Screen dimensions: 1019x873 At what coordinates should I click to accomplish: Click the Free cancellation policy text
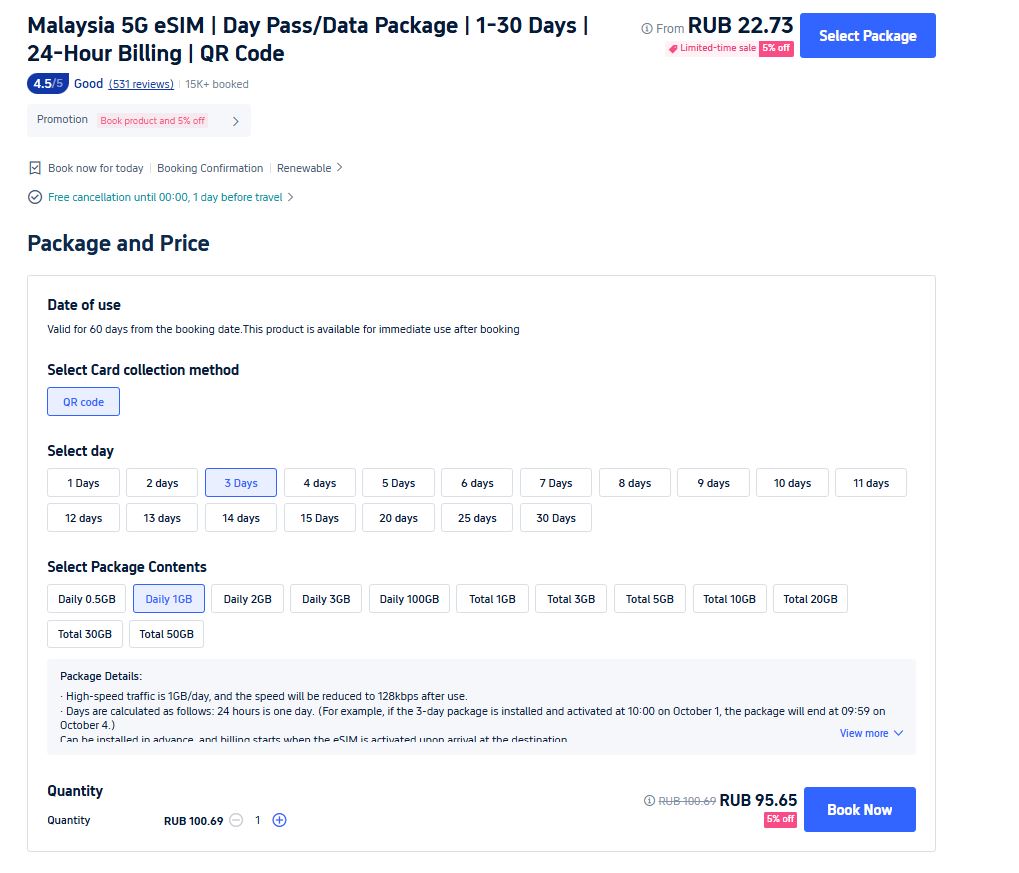(x=165, y=197)
